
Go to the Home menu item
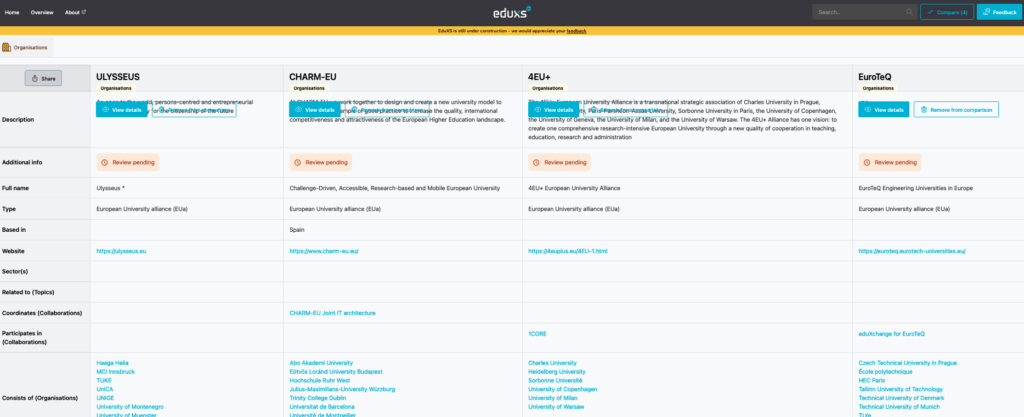click(x=12, y=12)
